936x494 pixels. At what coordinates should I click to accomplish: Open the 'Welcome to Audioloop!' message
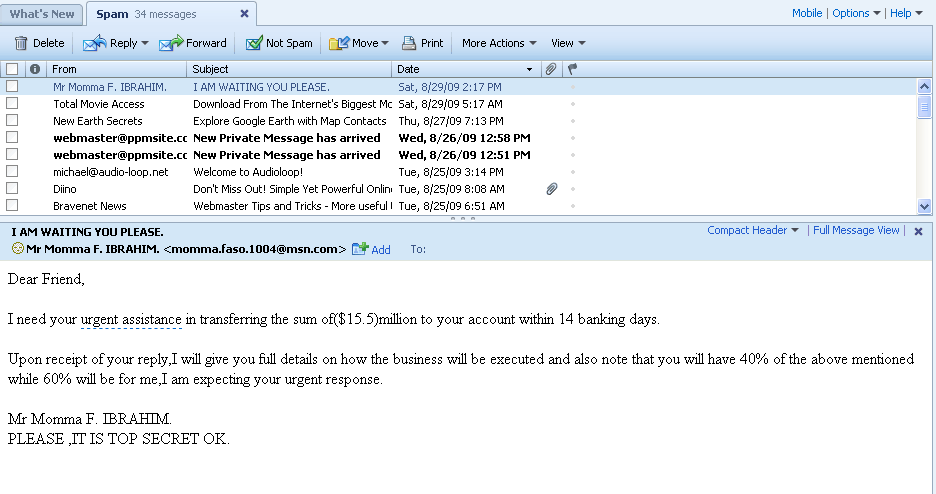tap(248, 172)
